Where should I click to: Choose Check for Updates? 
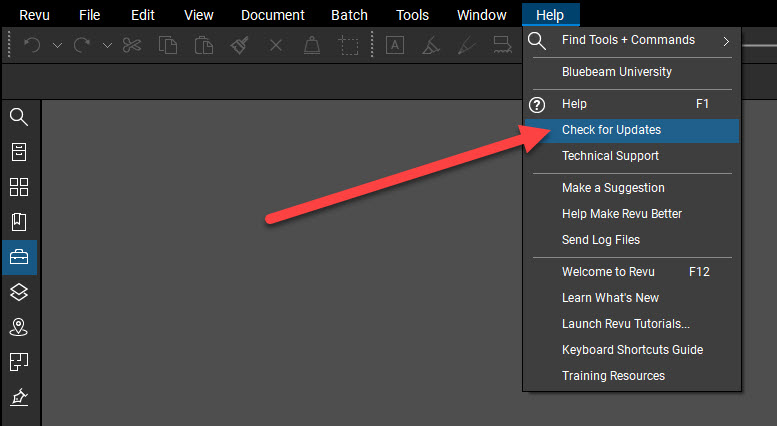pos(632,130)
